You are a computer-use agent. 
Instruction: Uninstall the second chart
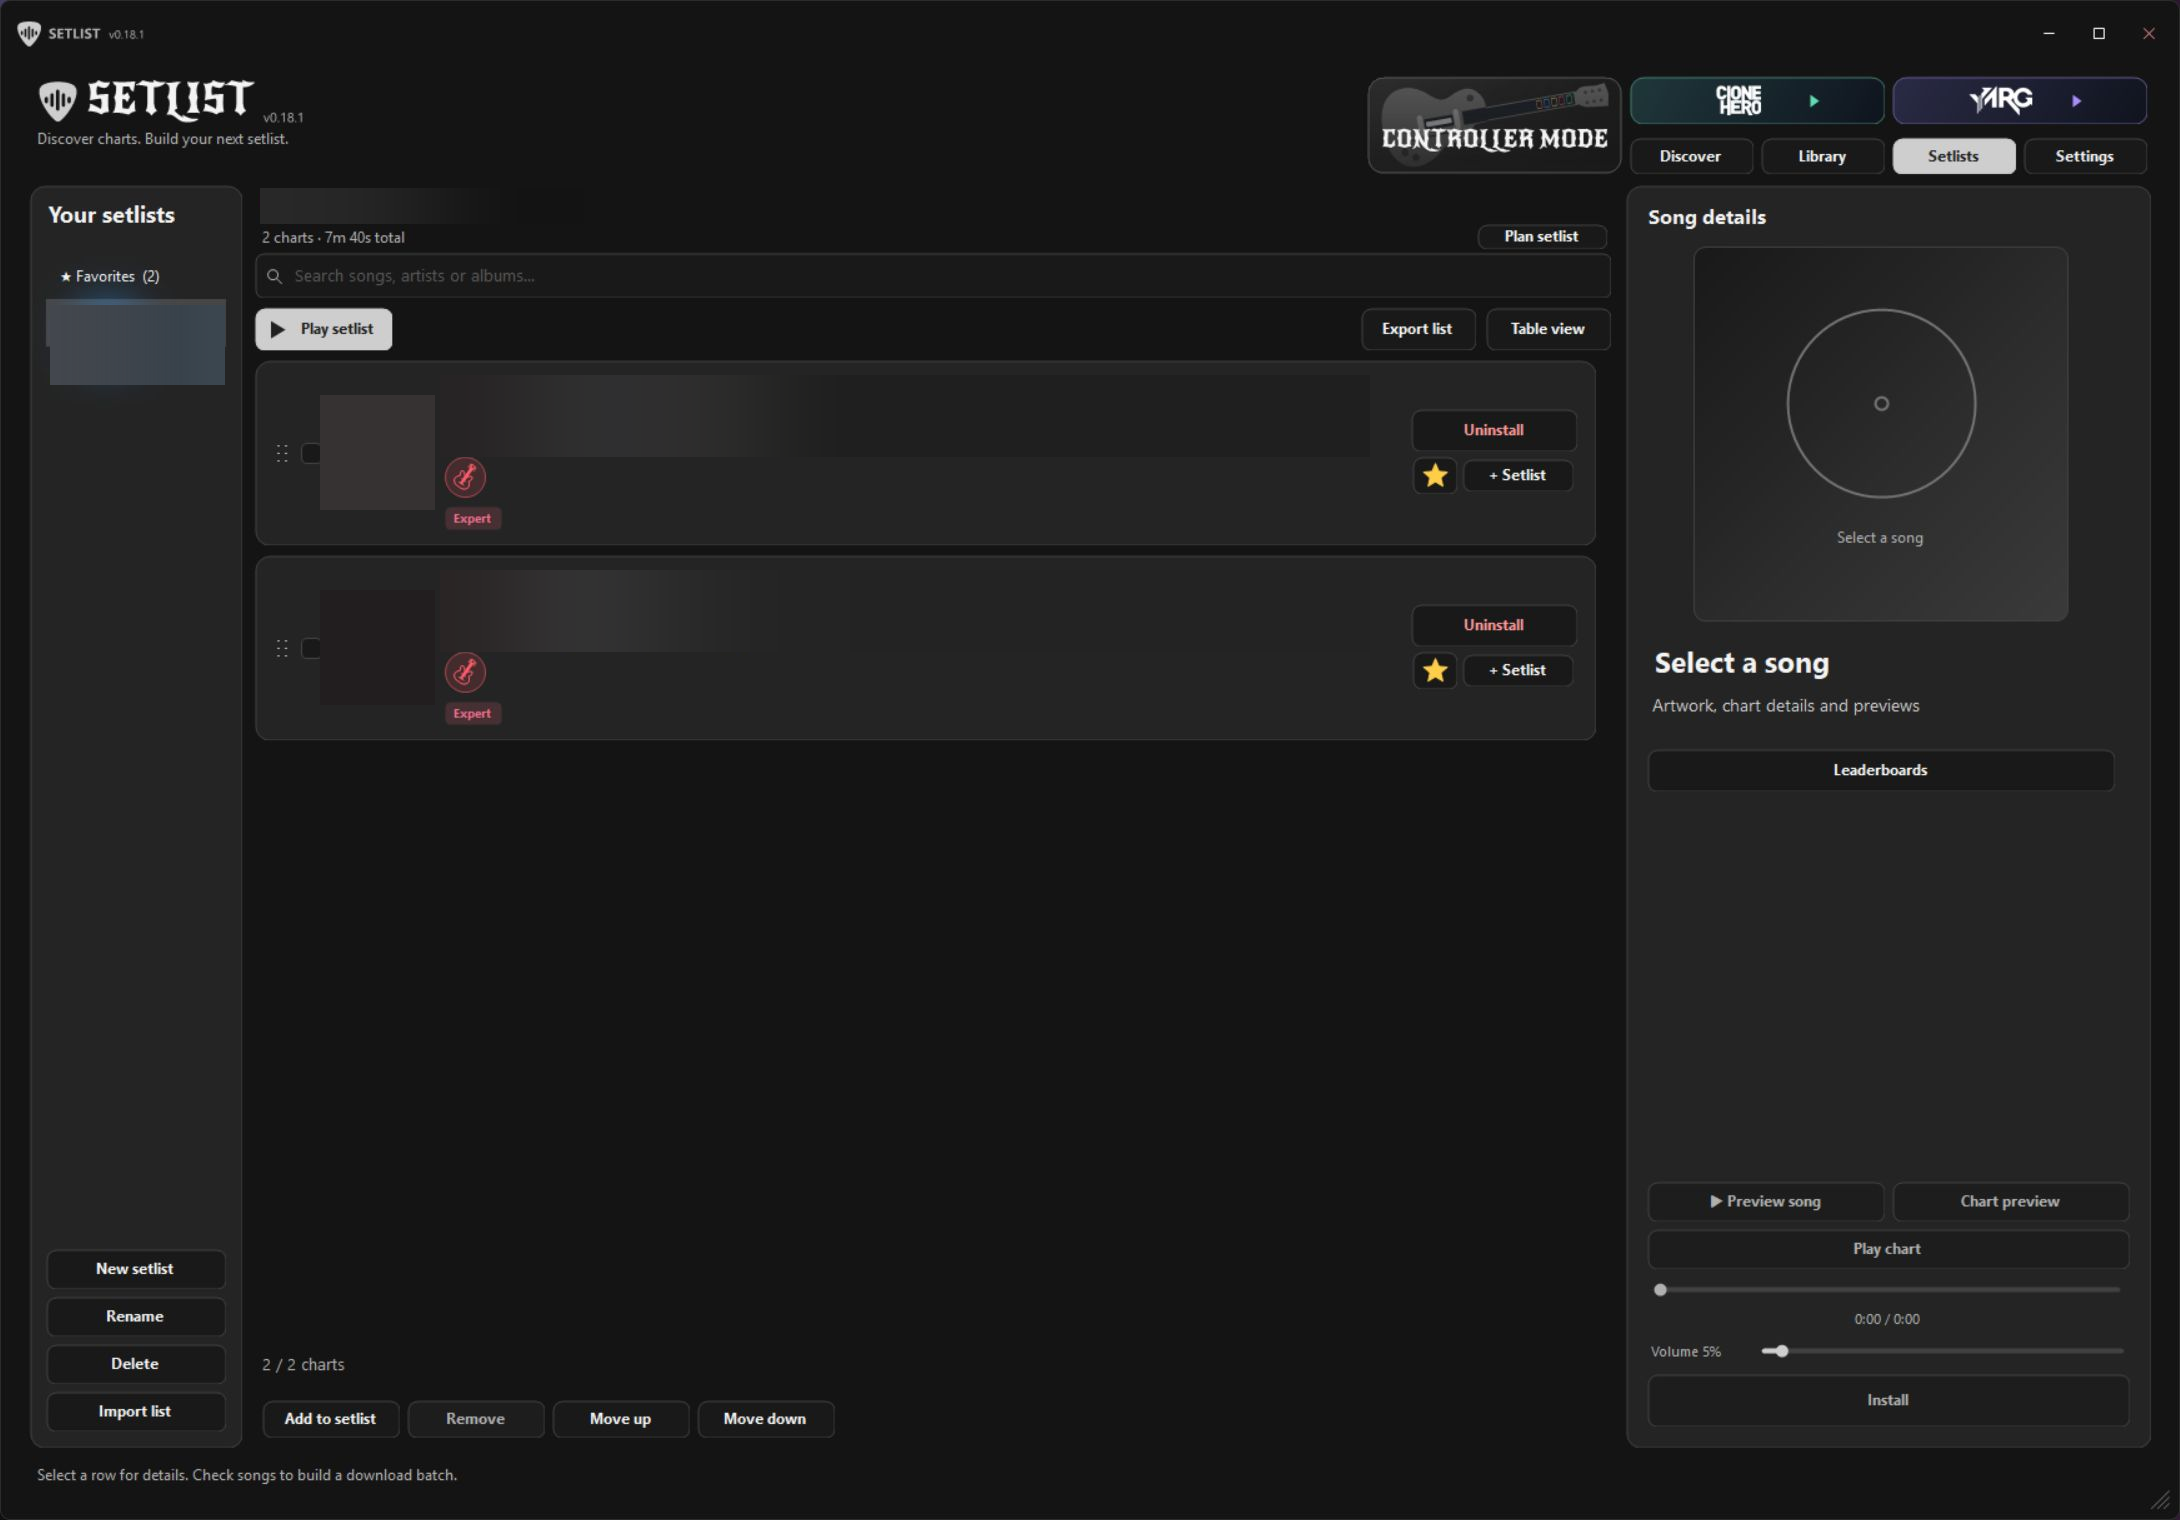1494,625
